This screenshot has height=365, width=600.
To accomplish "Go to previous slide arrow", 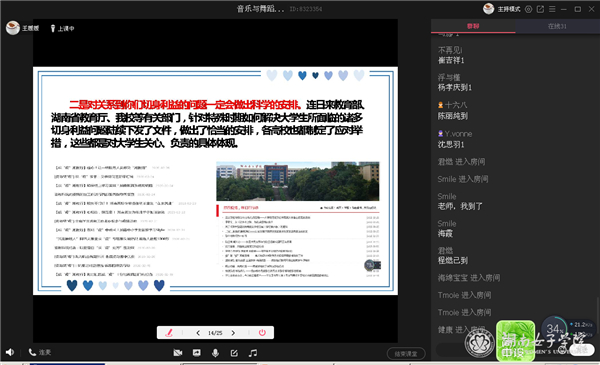I will 198,333.
